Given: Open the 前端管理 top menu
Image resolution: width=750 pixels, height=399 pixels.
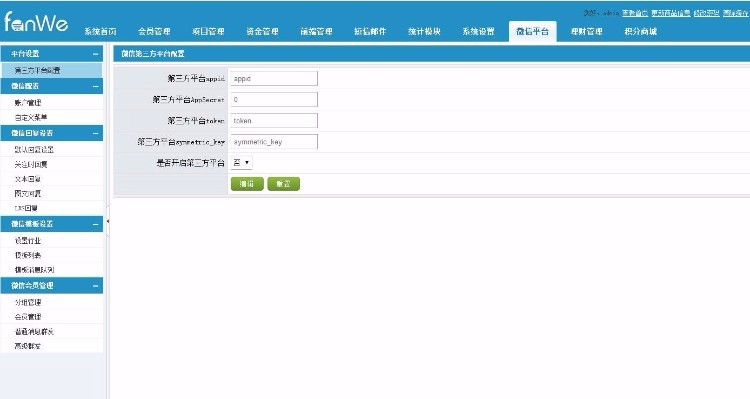Looking at the screenshot, I should (316, 32).
